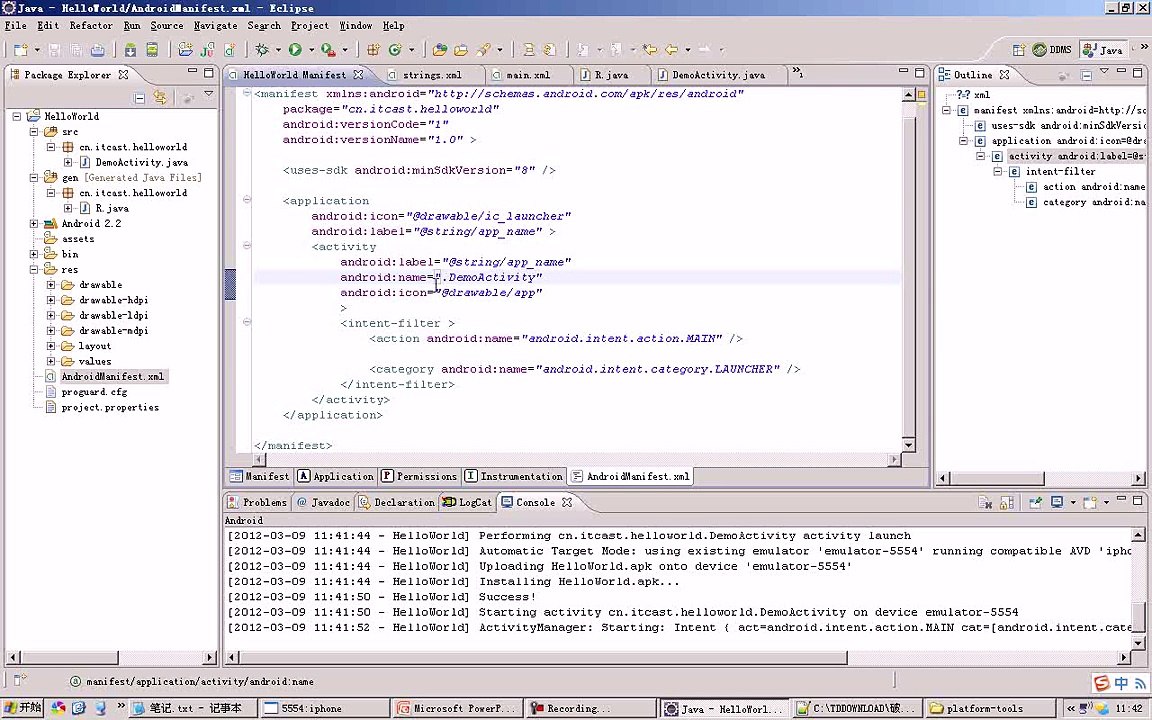Click the Print toolbar icon
This screenshot has width=1152, height=720.
98,49
